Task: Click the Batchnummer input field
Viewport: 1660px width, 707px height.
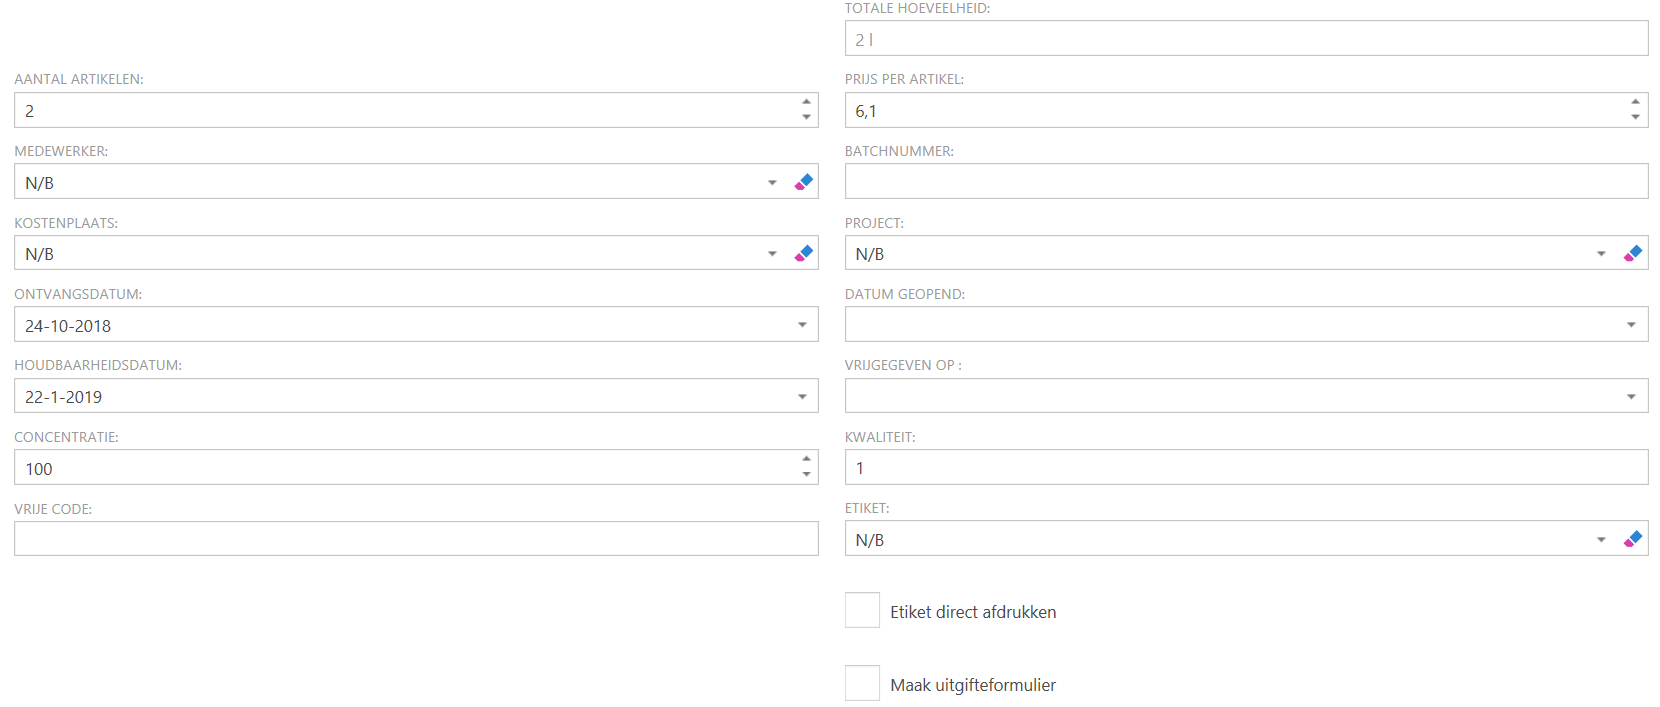Action: pos(1245,182)
